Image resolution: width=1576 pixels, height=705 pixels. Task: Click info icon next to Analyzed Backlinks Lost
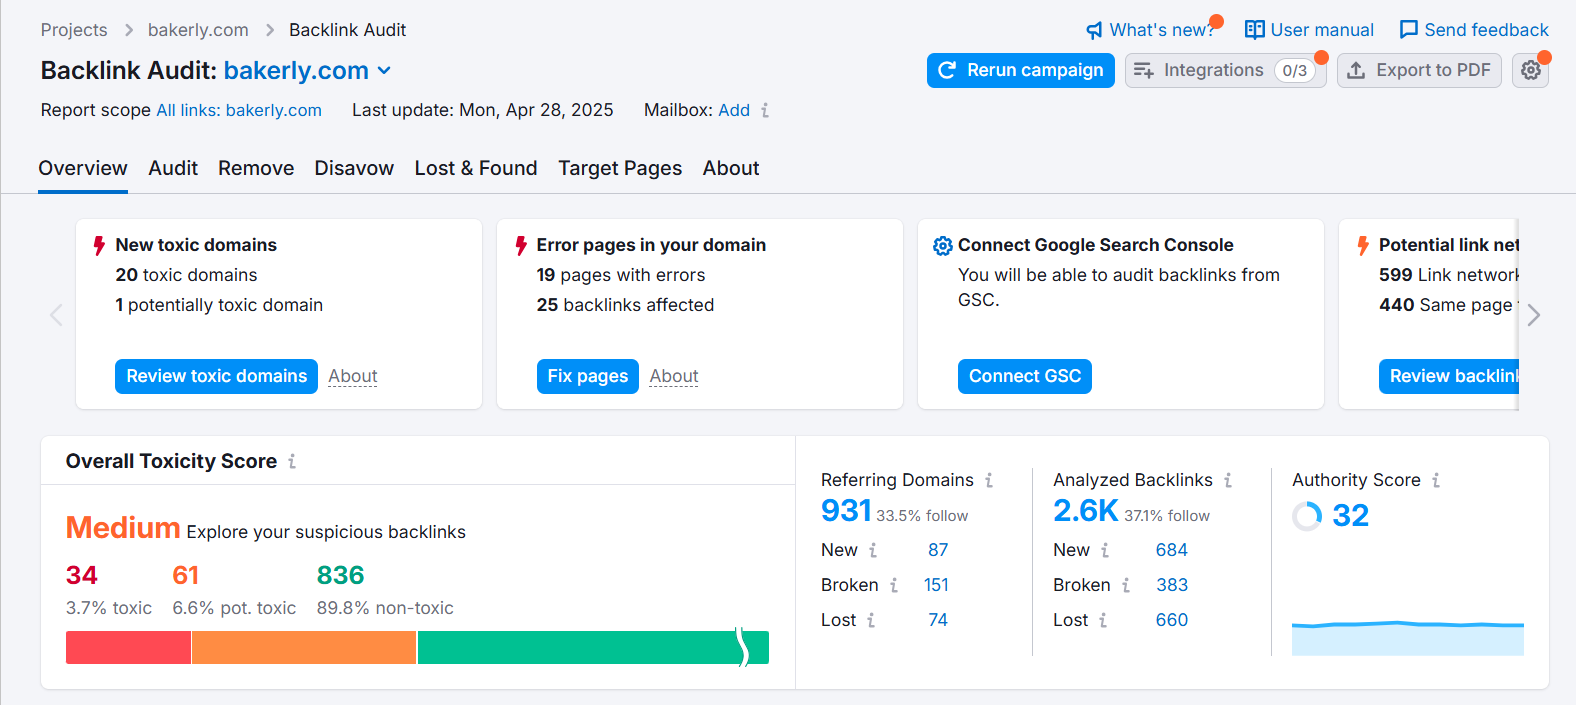(1103, 620)
